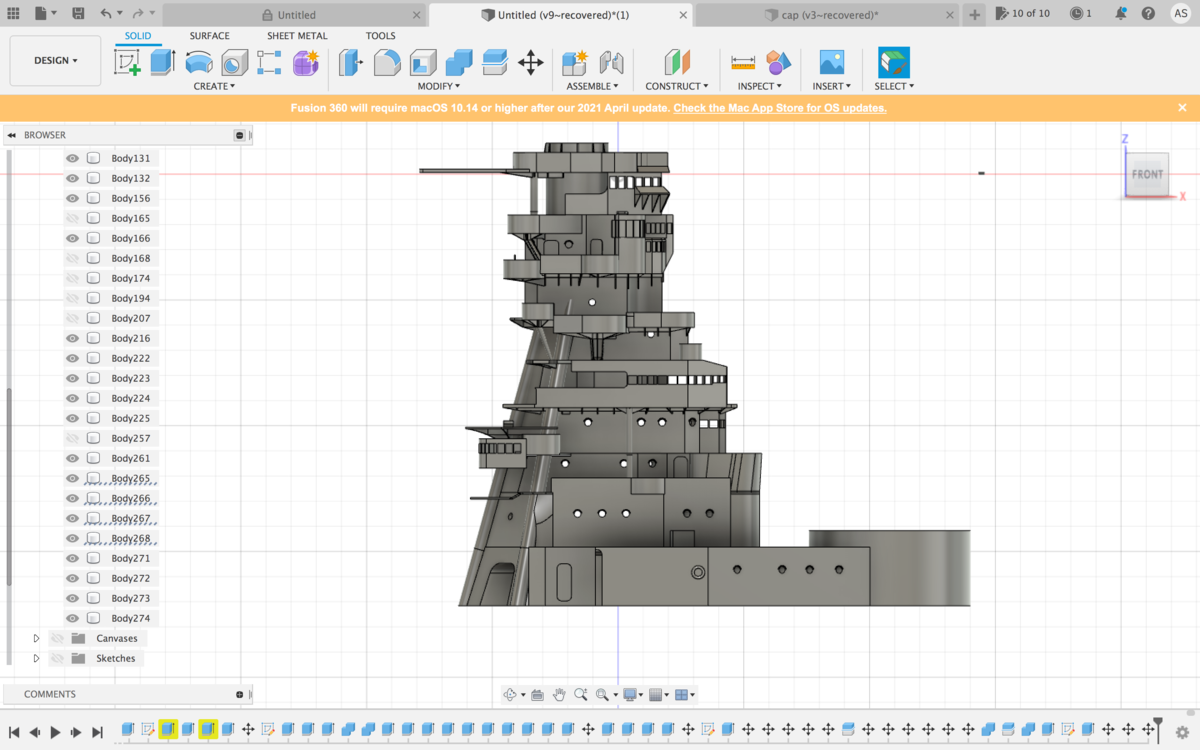1200x750 pixels.
Task: Show Body165 using its eye icon
Action: [x=72, y=218]
